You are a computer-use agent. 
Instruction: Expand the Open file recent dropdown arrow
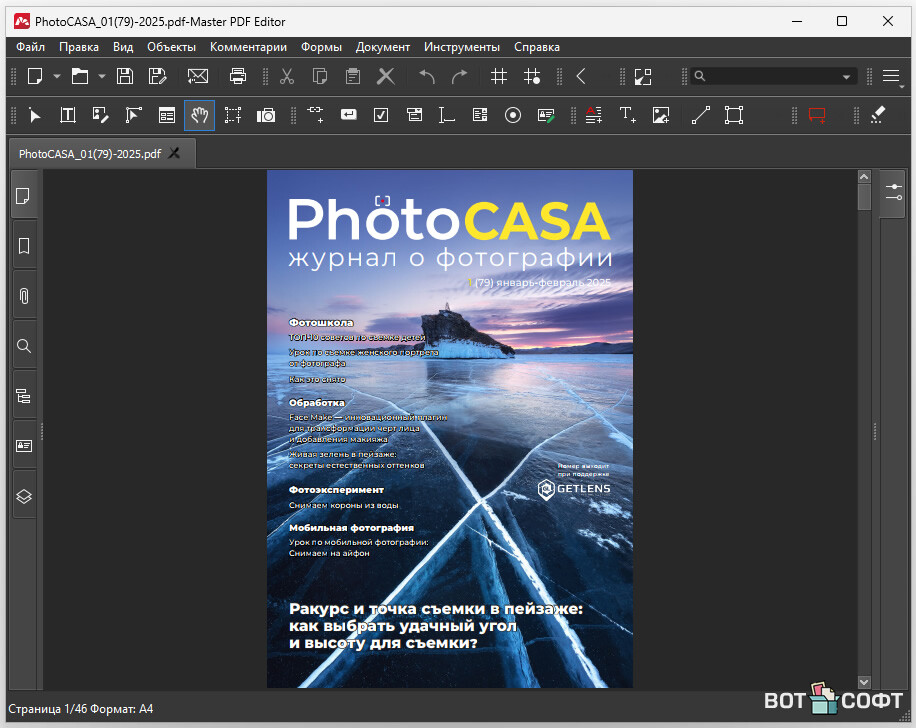click(x=102, y=76)
